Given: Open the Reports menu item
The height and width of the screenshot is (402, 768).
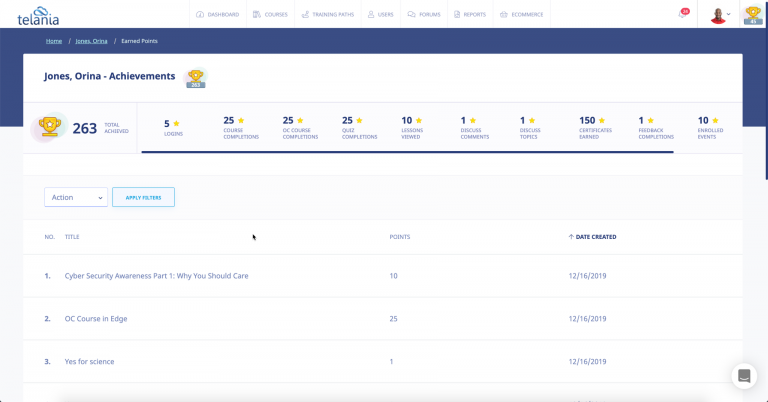Looking at the screenshot, I should pos(469,15).
